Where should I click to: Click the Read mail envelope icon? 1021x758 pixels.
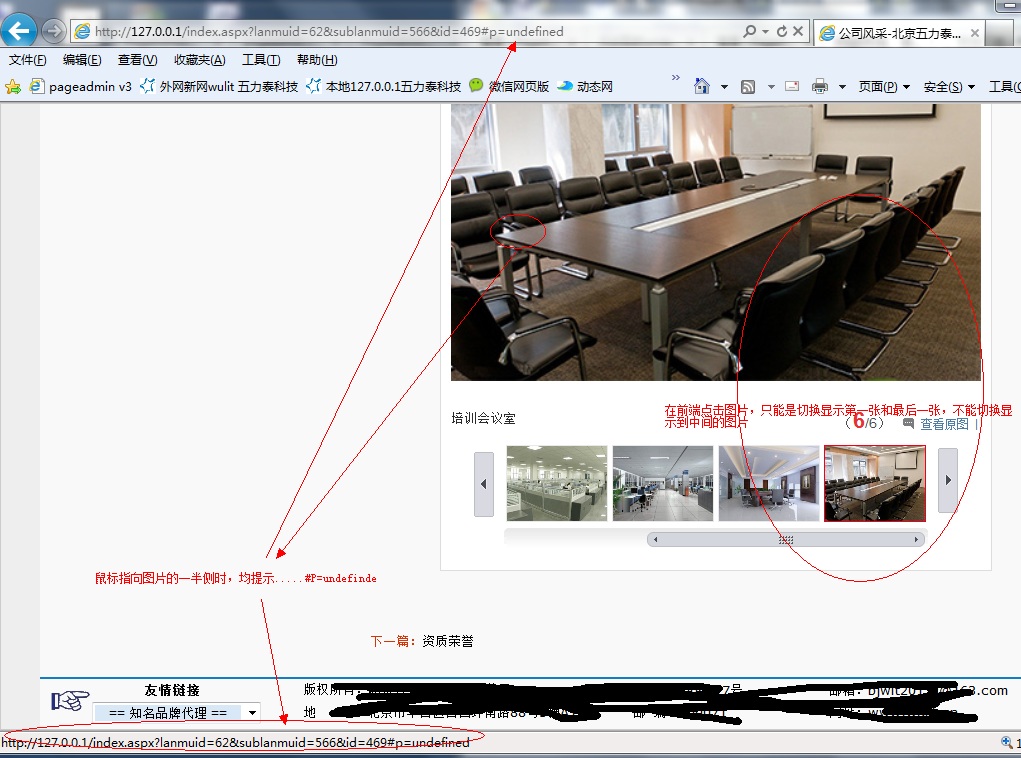(x=792, y=87)
